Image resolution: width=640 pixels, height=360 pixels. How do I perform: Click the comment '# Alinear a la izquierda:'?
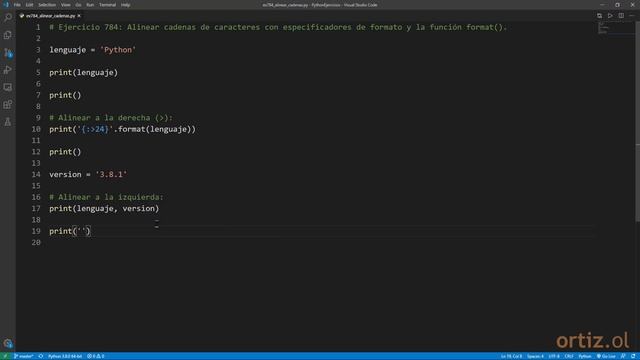106,197
